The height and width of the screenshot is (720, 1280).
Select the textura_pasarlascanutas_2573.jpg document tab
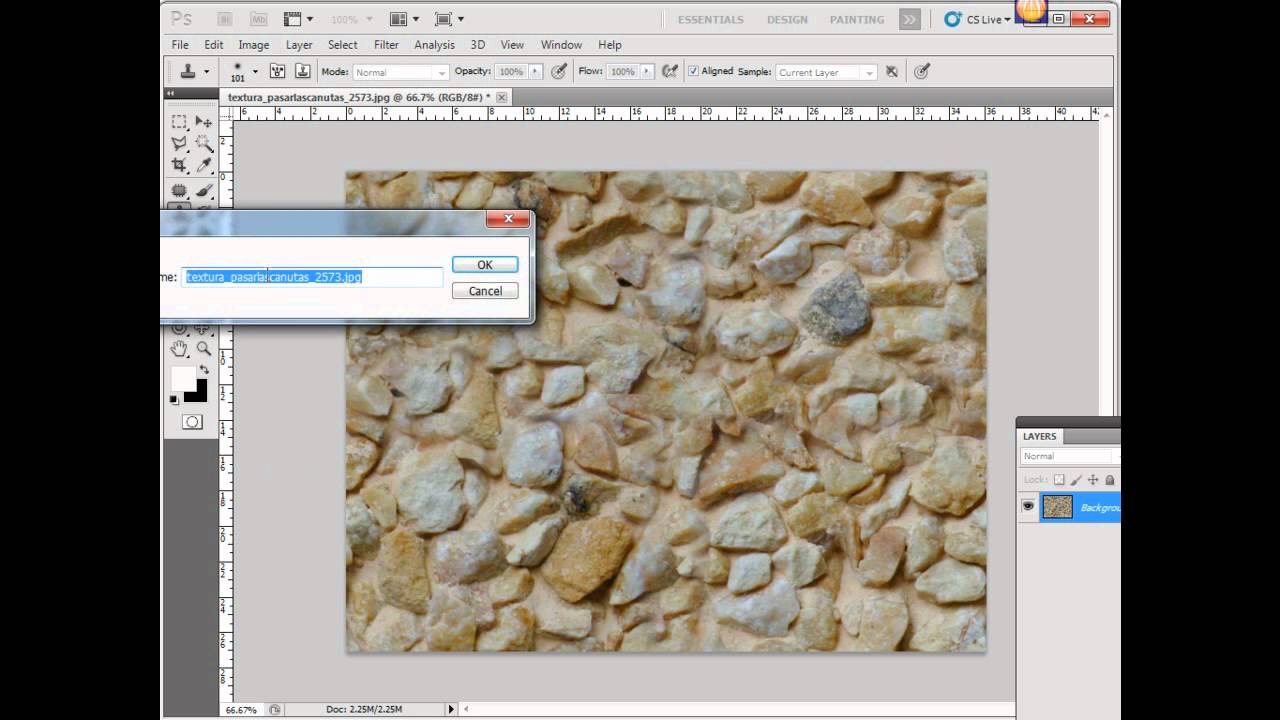tap(358, 97)
